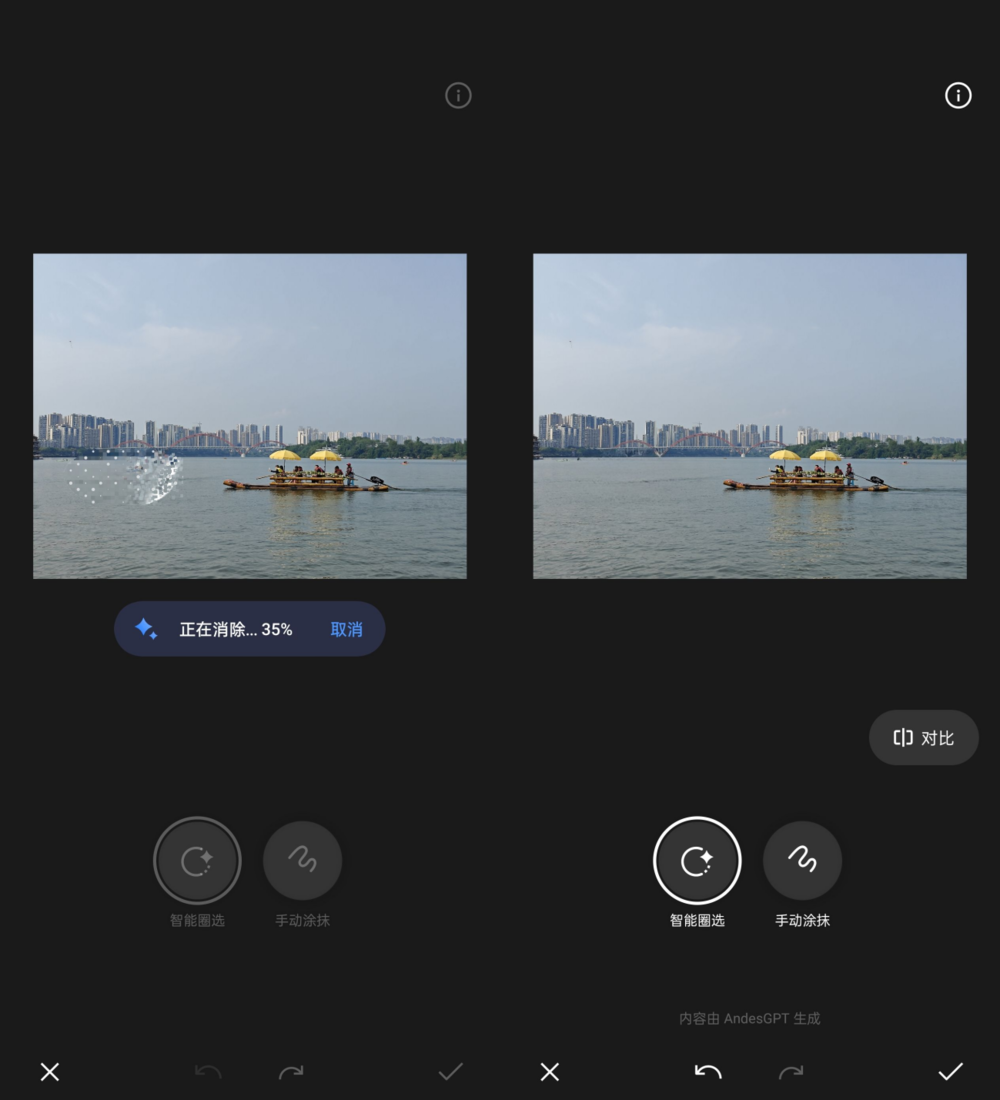Click the 内容由 AndesGPT 生成 notice text
The height and width of the screenshot is (1100, 1000).
click(x=748, y=1018)
